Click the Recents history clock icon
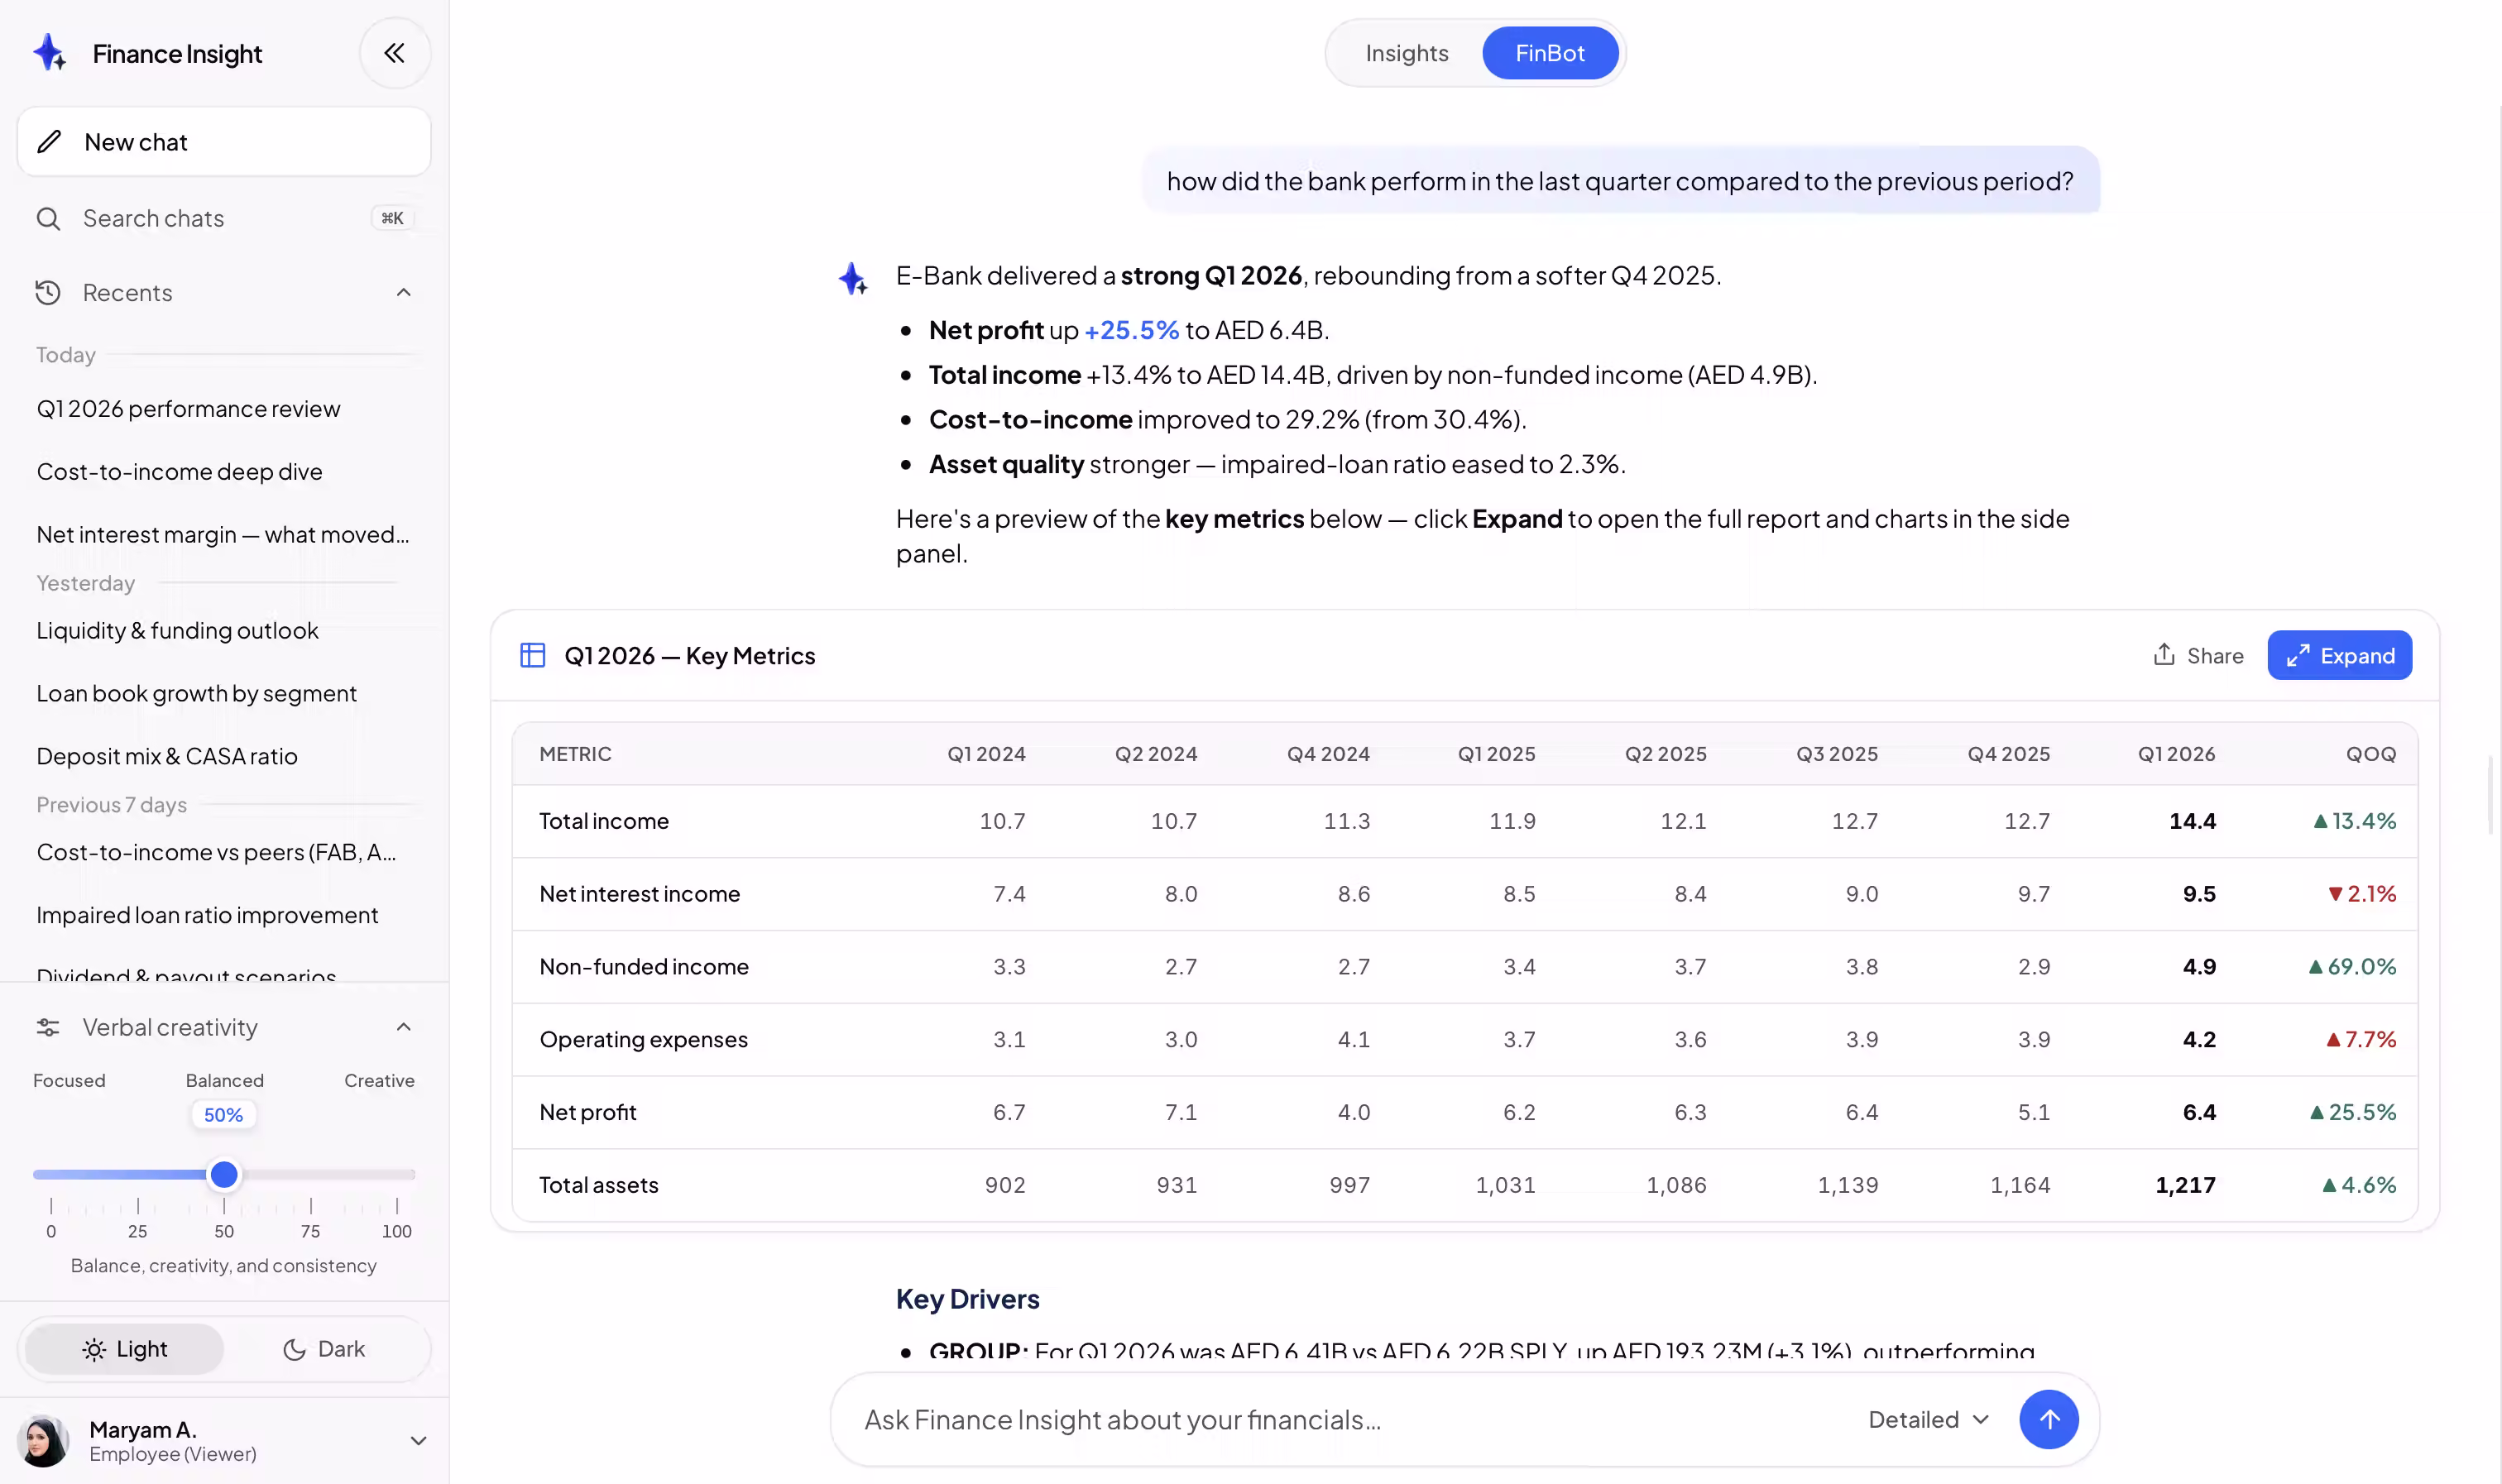 pyautogui.click(x=48, y=293)
